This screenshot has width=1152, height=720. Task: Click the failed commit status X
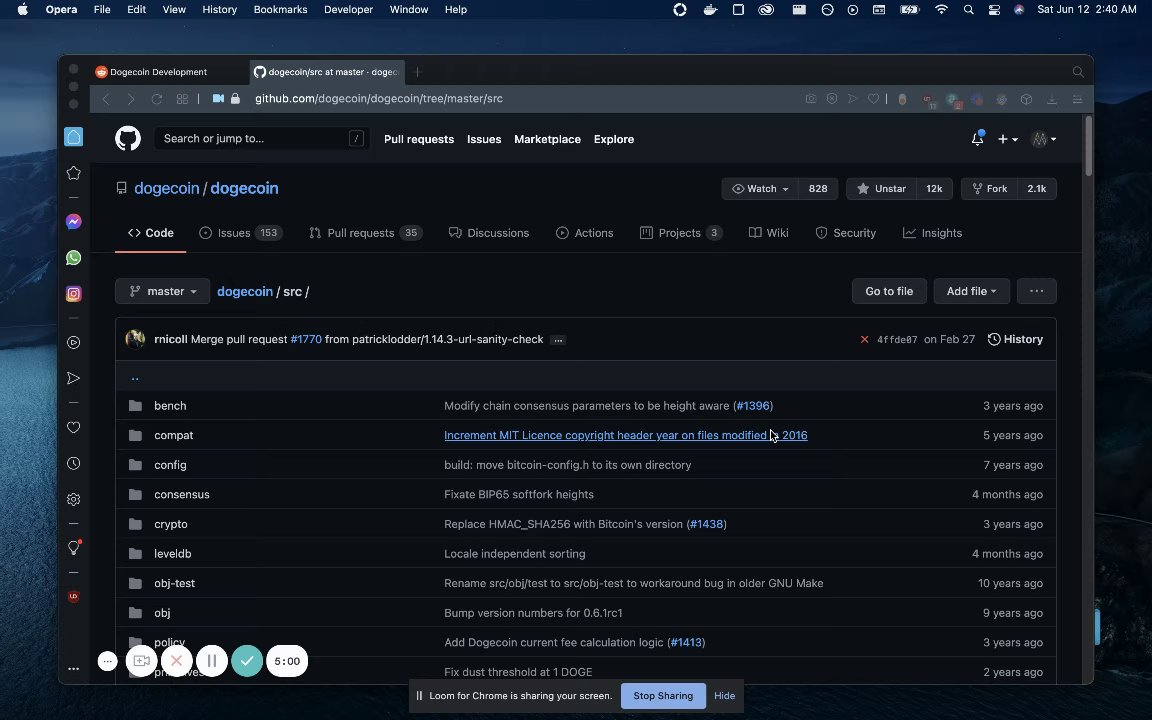(x=864, y=339)
